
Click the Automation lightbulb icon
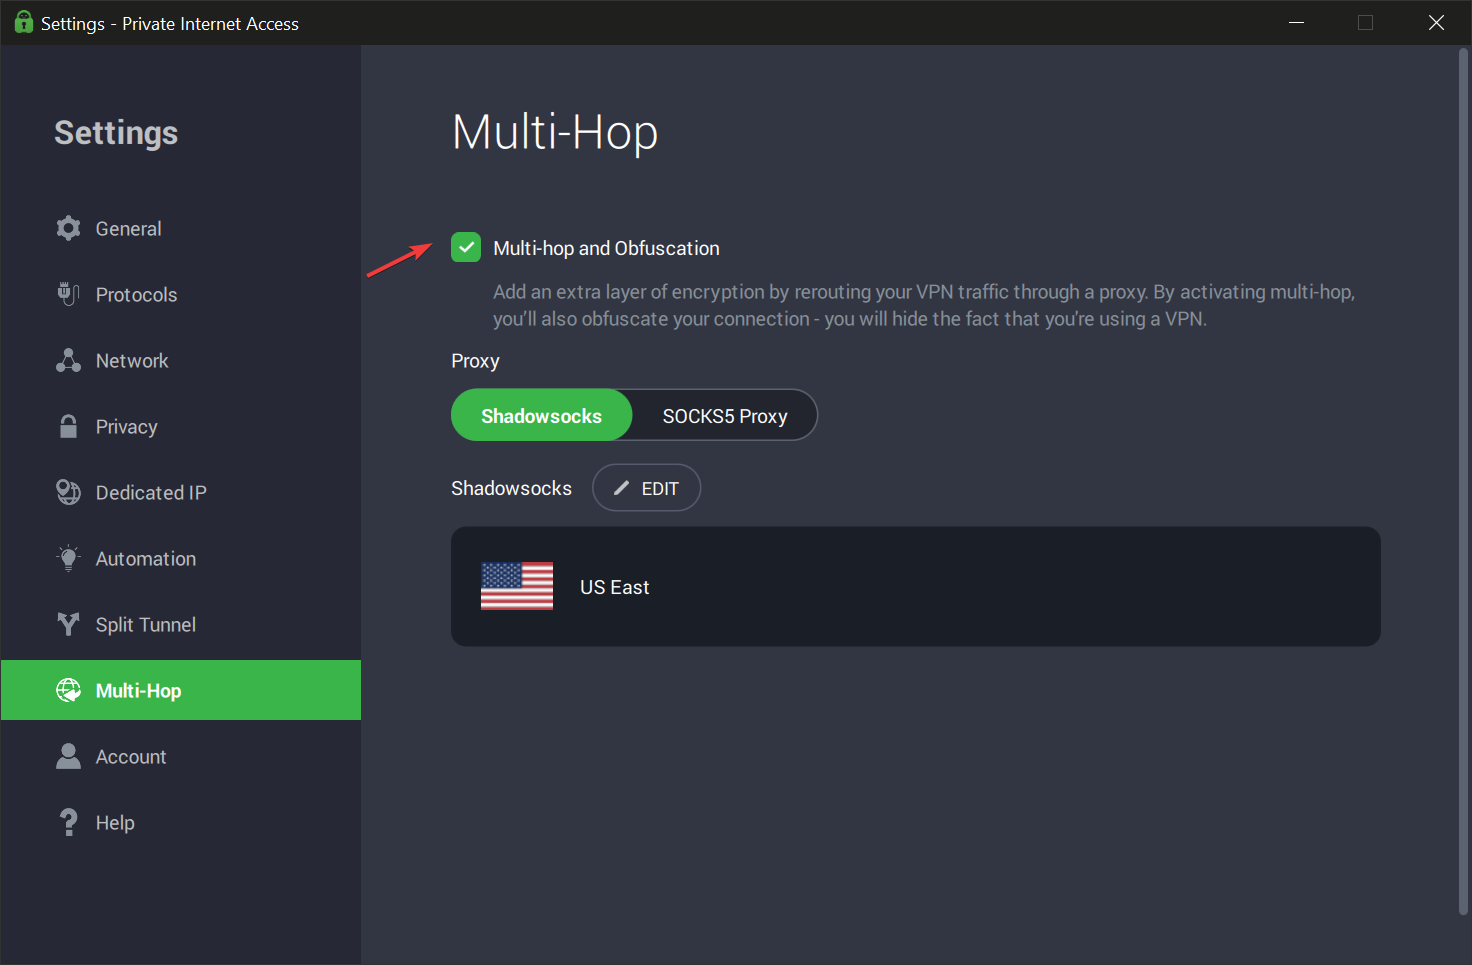pos(68,558)
